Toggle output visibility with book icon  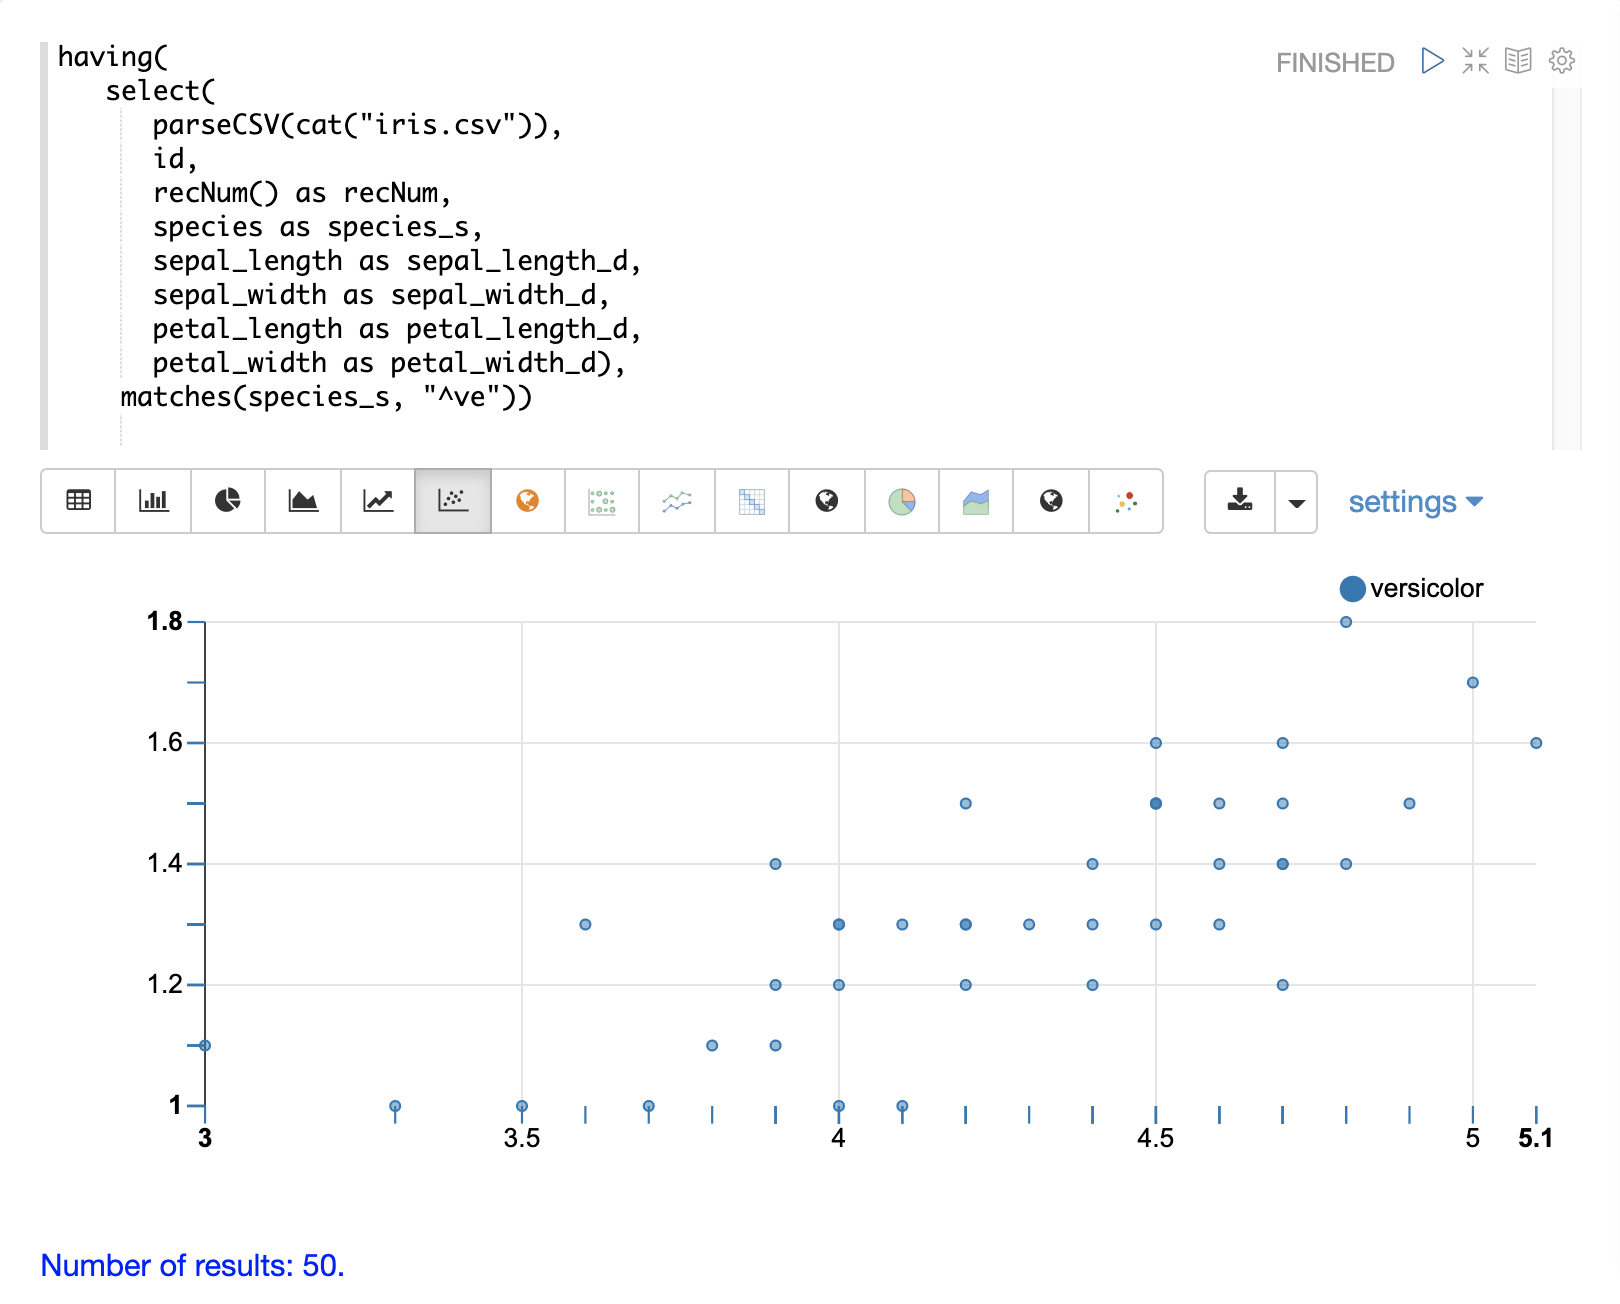tap(1518, 61)
